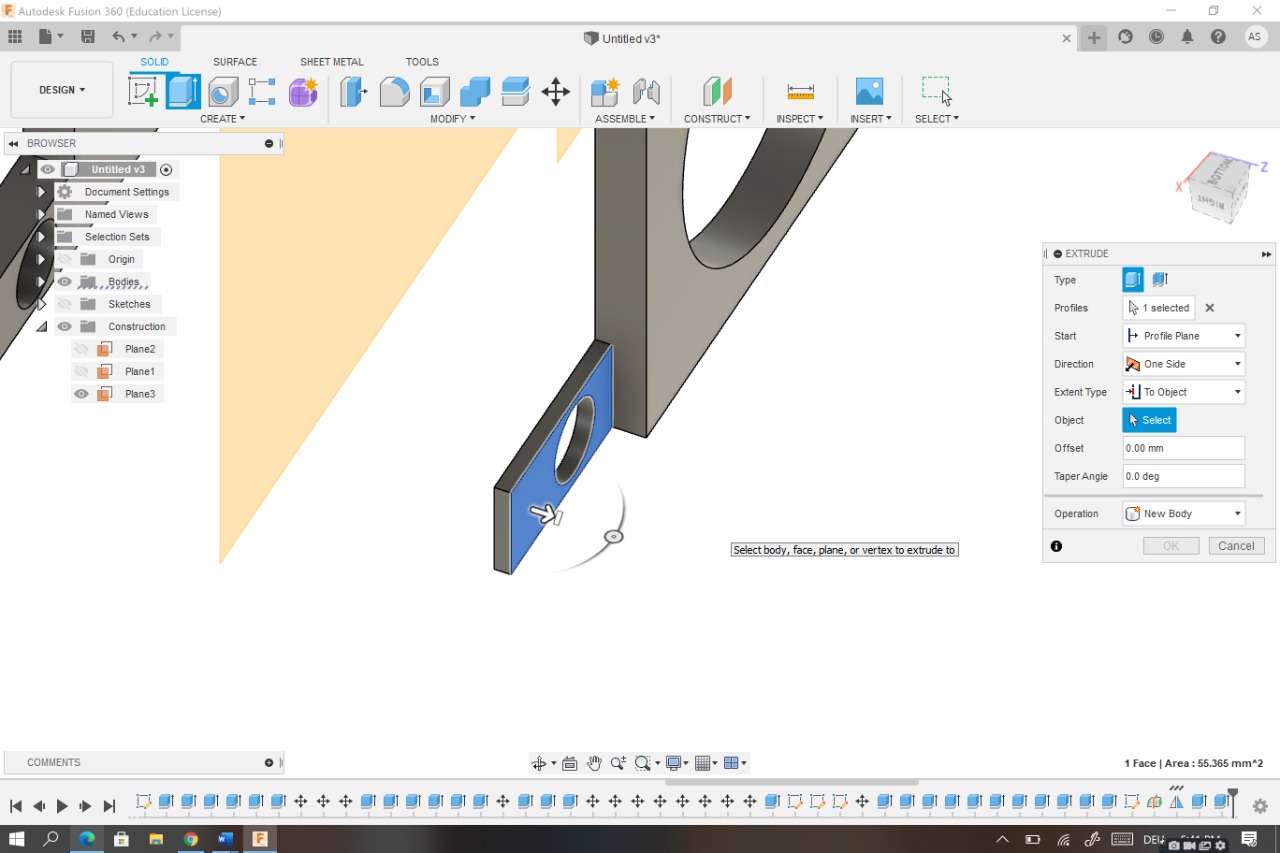This screenshot has height=853, width=1280.
Task: Select the Shell tool
Action: coord(435,92)
